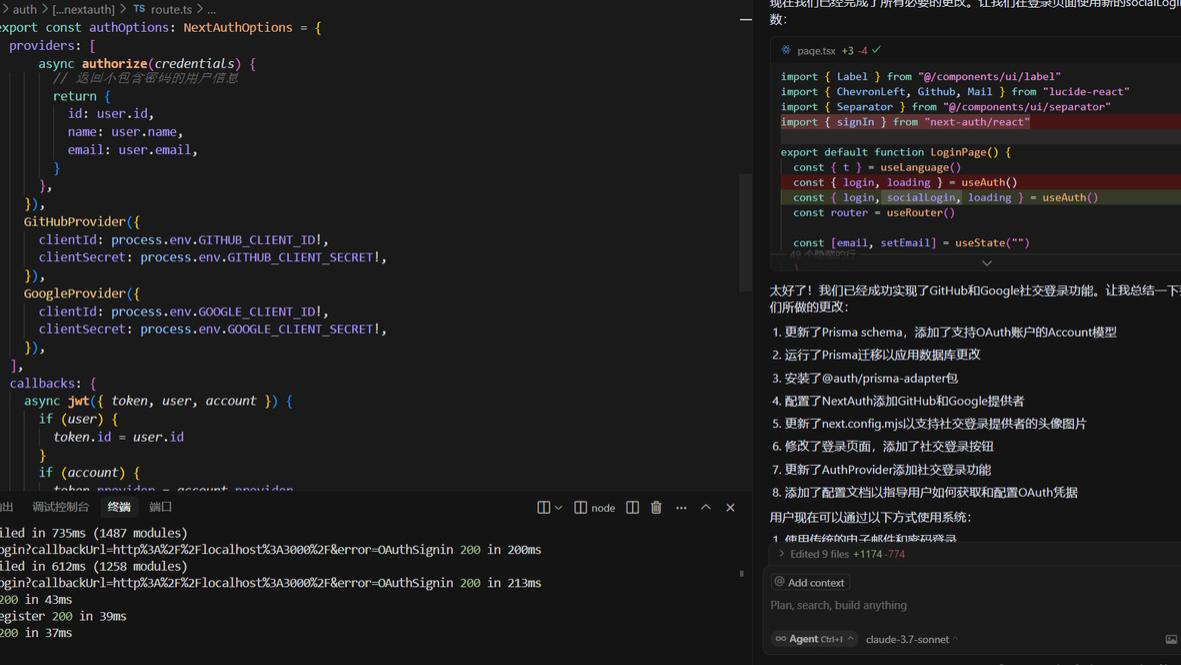Click the authorize function name

click(x=114, y=63)
